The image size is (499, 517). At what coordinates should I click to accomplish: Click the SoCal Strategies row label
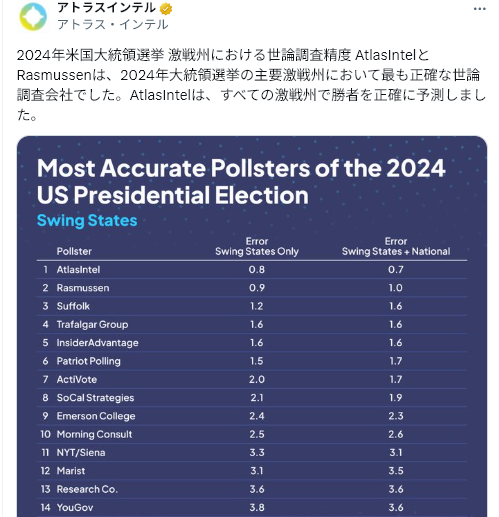95,398
